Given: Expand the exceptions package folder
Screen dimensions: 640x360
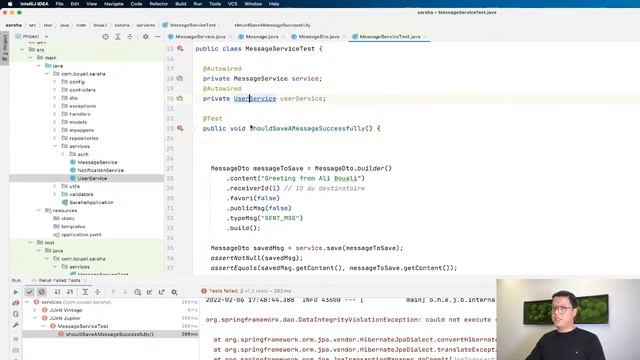Looking at the screenshot, I should [x=55, y=106].
